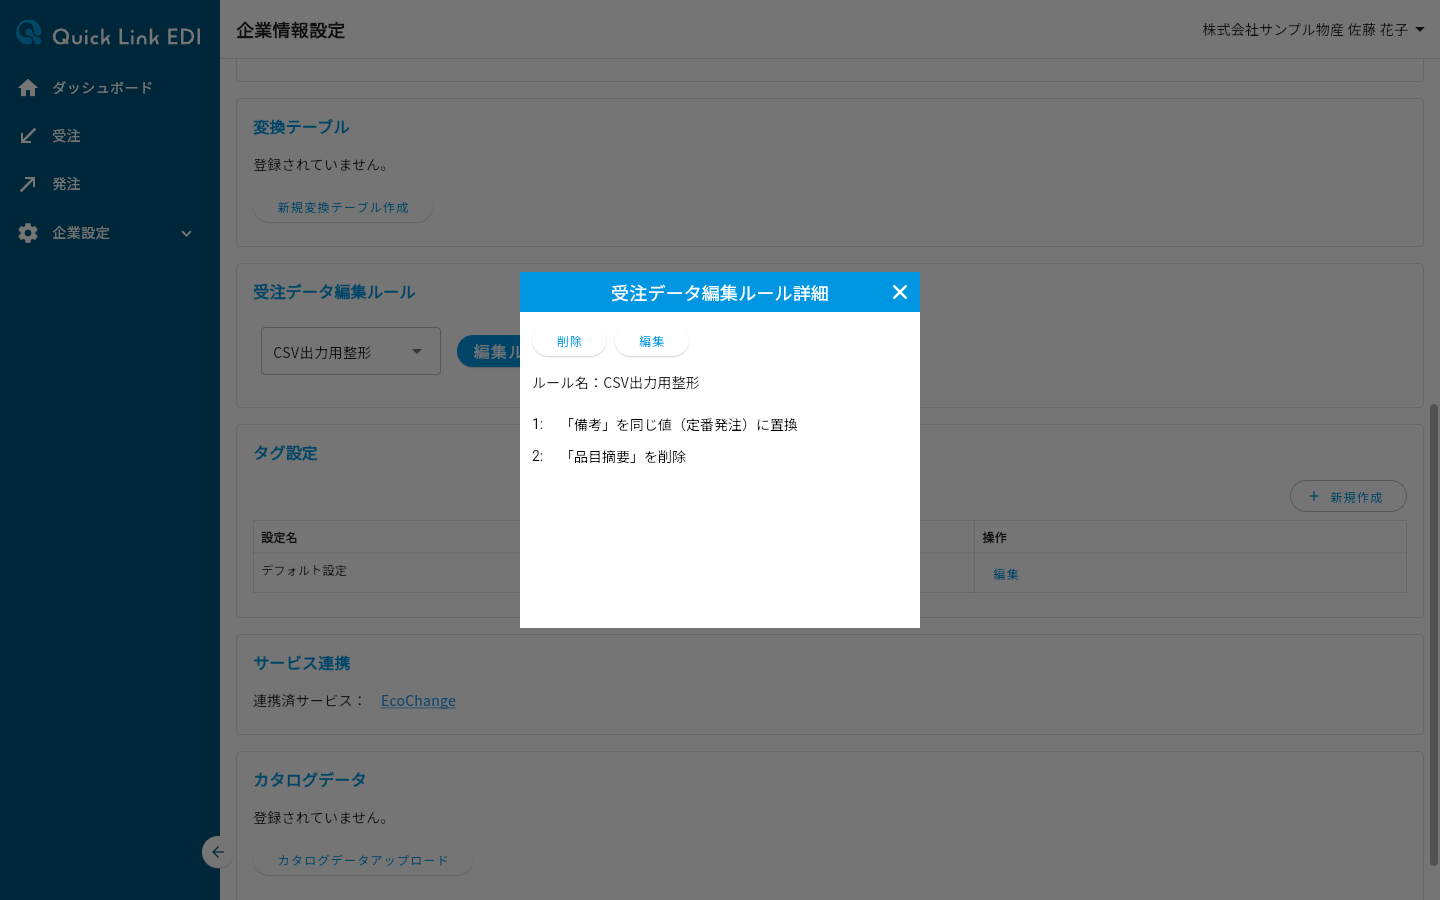The image size is (1440, 900).
Task: Click 編集 link in the デフォルト設定 row
Action: click(1006, 574)
